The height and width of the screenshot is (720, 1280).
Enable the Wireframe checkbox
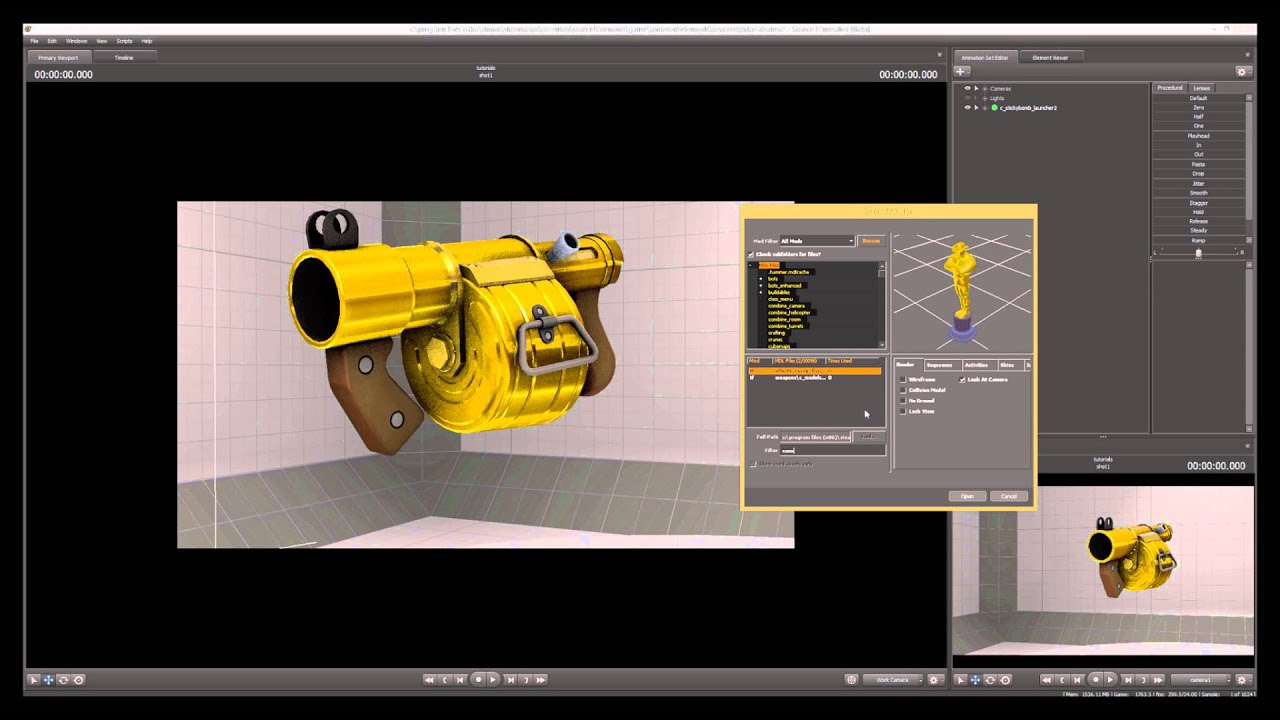tap(903, 379)
